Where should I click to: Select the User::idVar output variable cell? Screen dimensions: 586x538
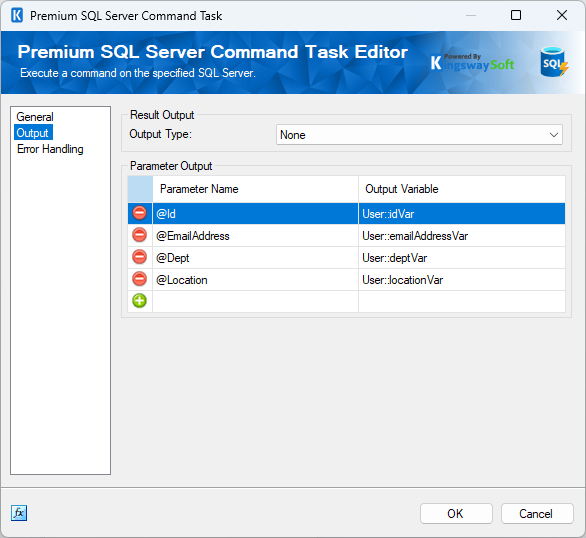pyautogui.click(x=462, y=214)
